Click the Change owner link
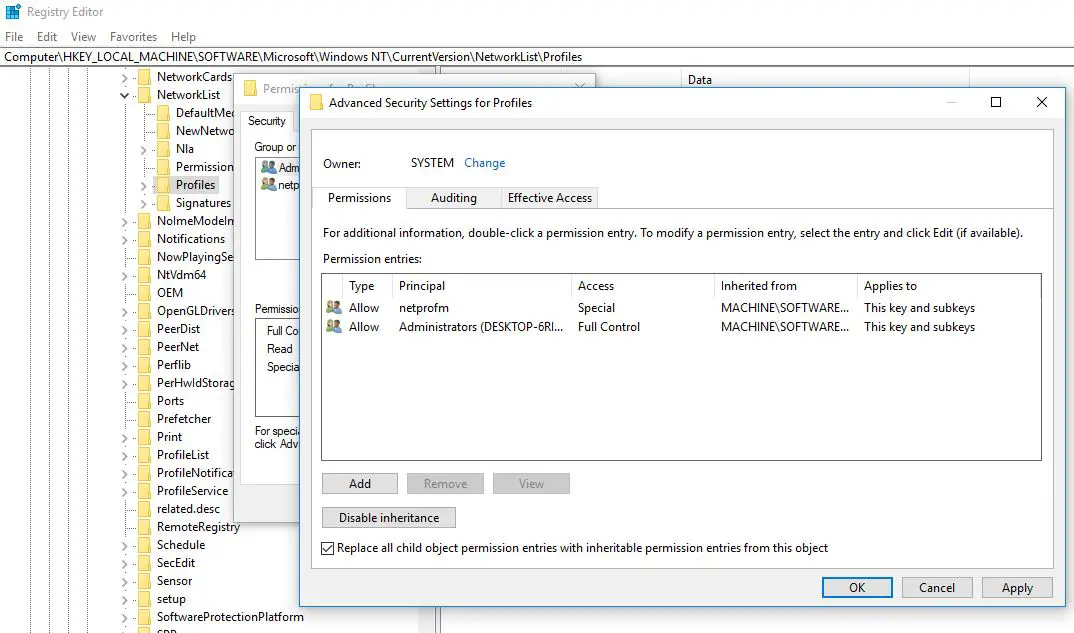 coord(484,163)
